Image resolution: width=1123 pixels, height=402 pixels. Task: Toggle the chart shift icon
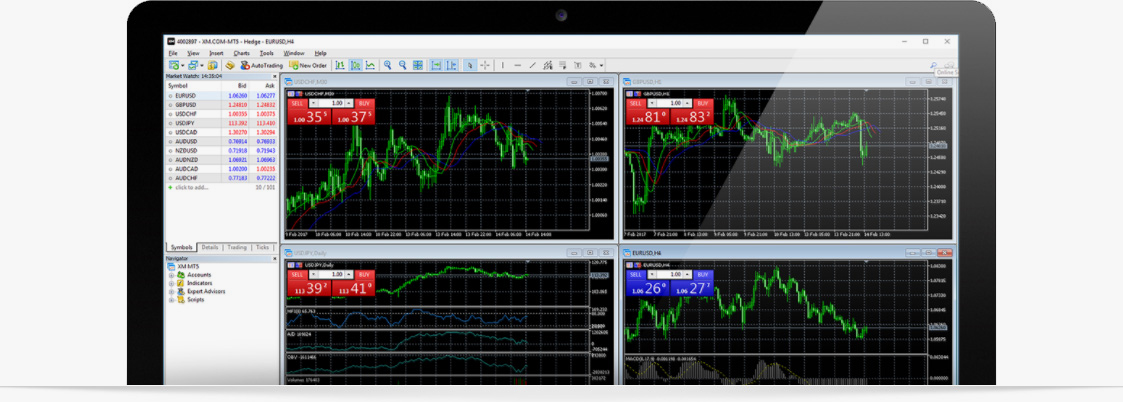pyautogui.click(x=452, y=65)
